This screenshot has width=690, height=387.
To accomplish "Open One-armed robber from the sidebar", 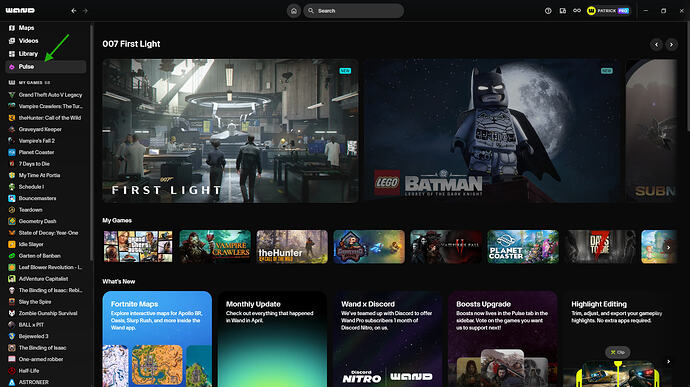I will click(x=46, y=359).
